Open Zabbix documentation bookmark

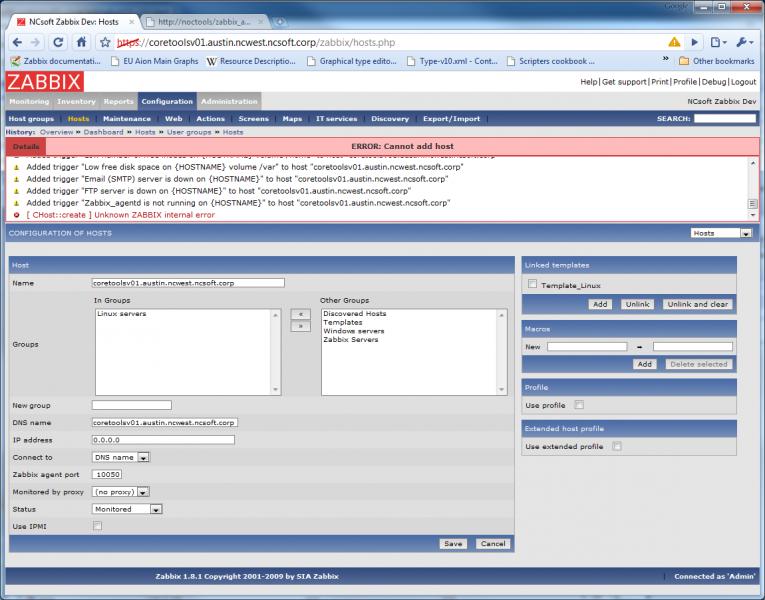56,61
